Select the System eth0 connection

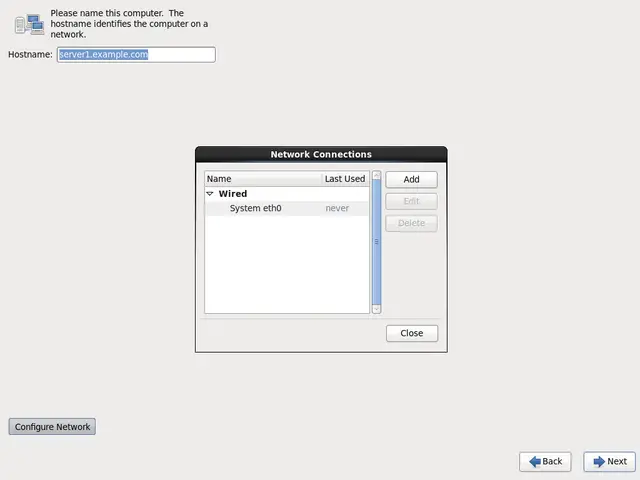[x=287, y=209]
